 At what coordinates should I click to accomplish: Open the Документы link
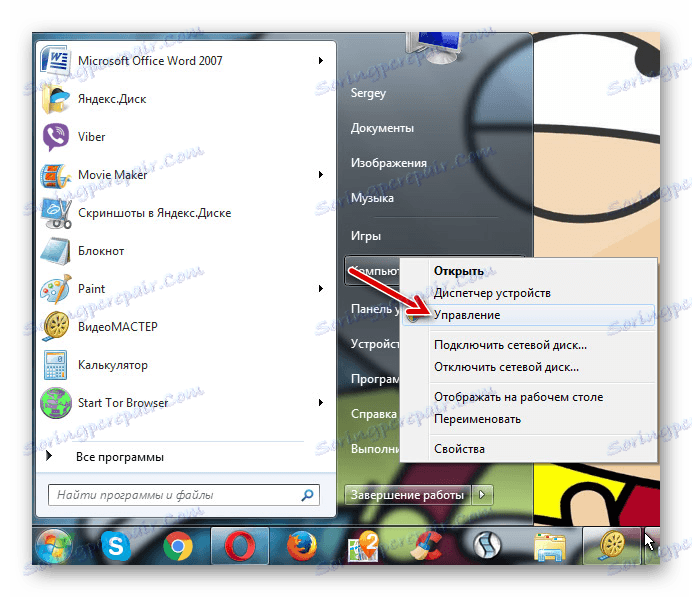pyautogui.click(x=382, y=128)
